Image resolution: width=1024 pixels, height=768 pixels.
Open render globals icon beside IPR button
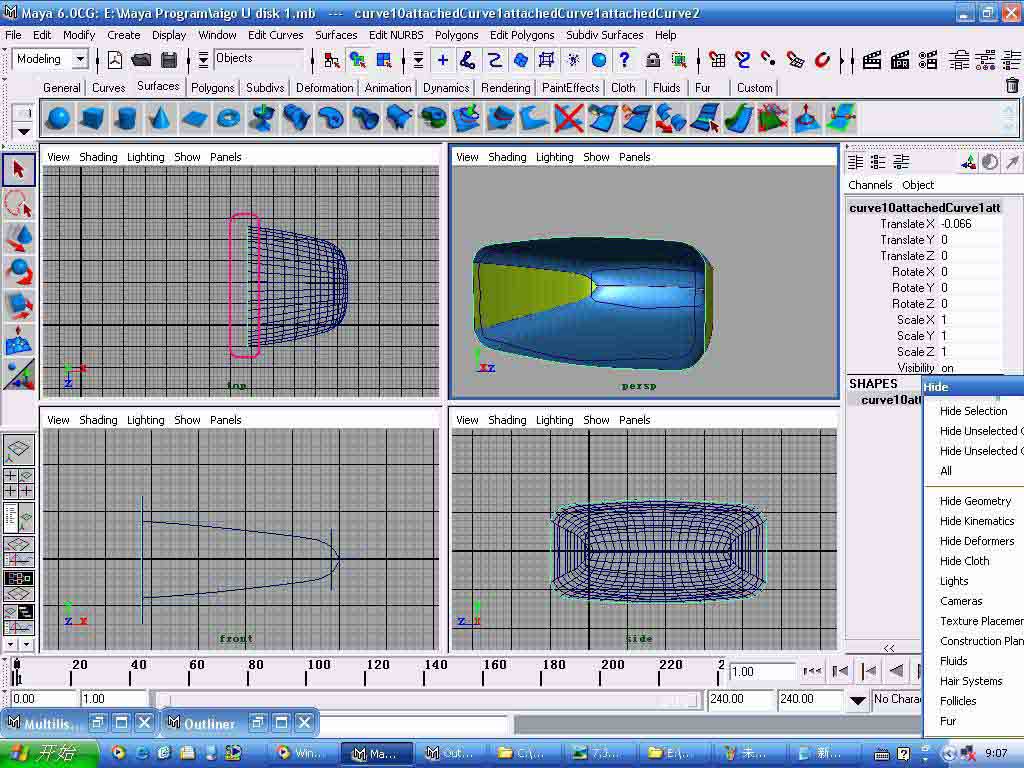tap(928, 60)
